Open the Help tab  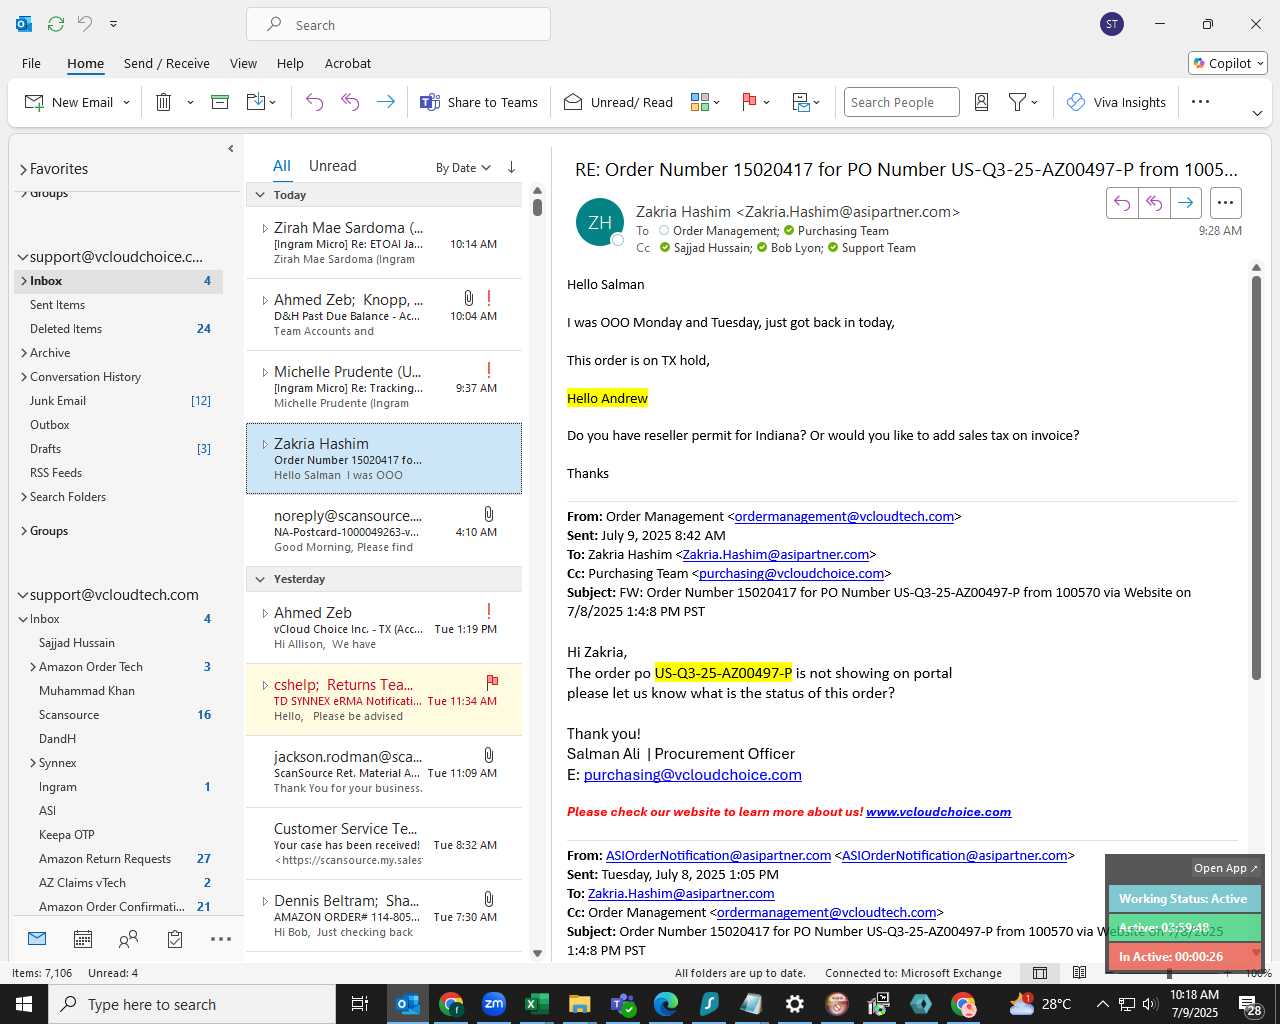[290, 63]
